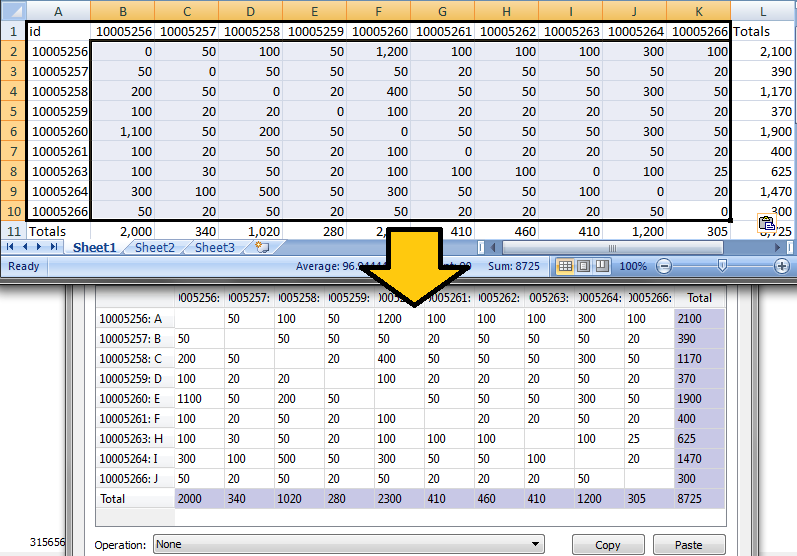
Task: Go to previous sheet using tab arrow
Action: 25,247
